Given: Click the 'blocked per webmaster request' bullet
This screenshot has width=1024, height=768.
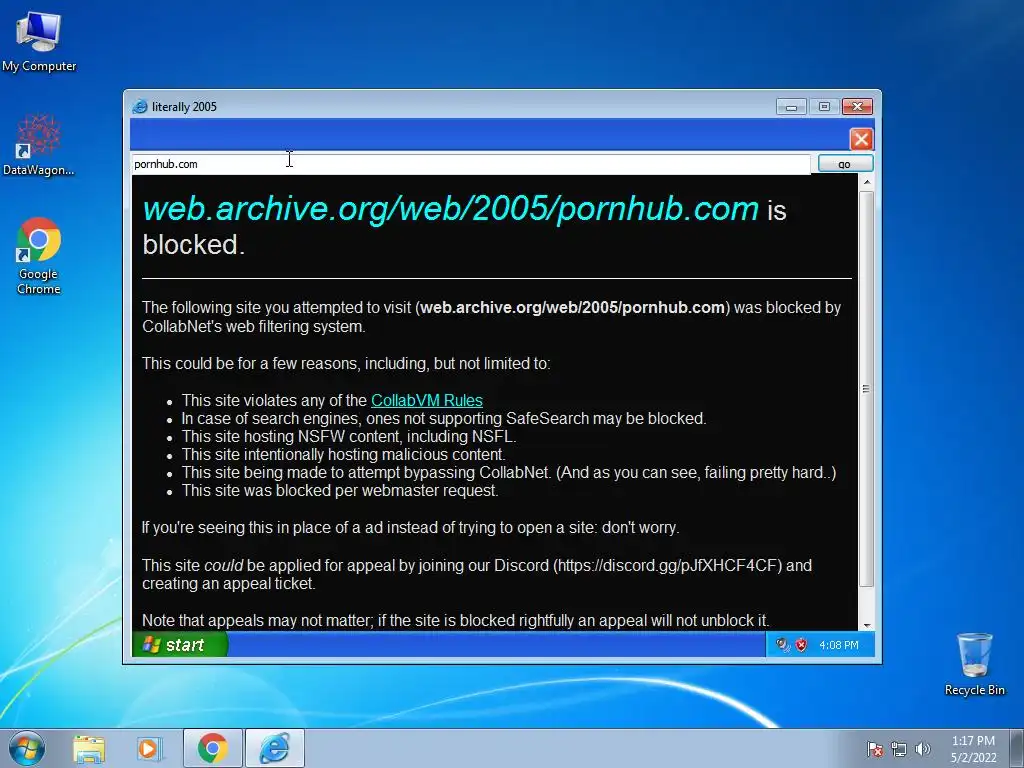Looking at the screenshot, I should click(x=340, y=490).
